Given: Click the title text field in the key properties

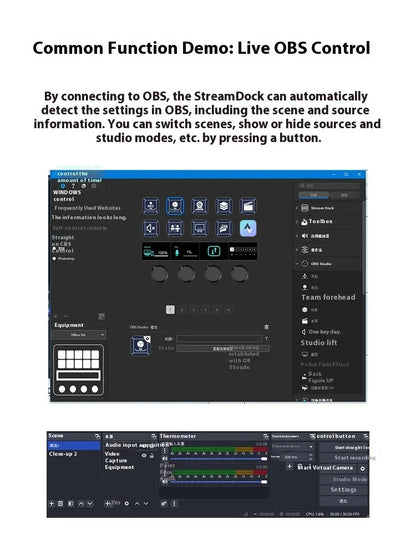Looking at the screenshot, I should 219,339.
